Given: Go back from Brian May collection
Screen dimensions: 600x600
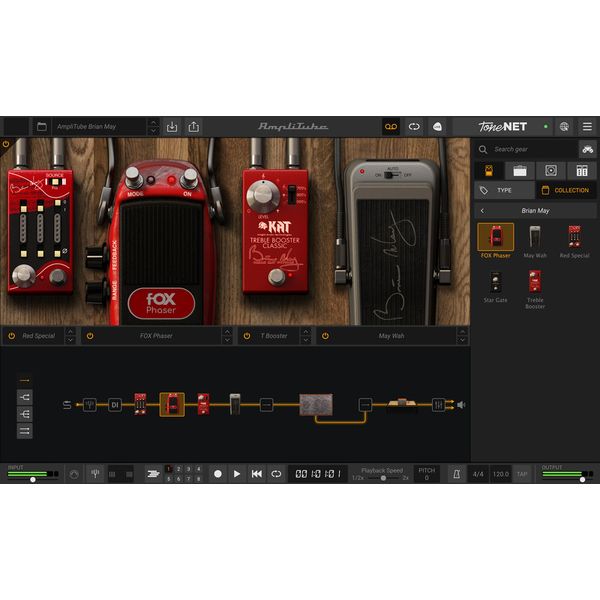Looking at the screenshot, I should pos(482,210).
